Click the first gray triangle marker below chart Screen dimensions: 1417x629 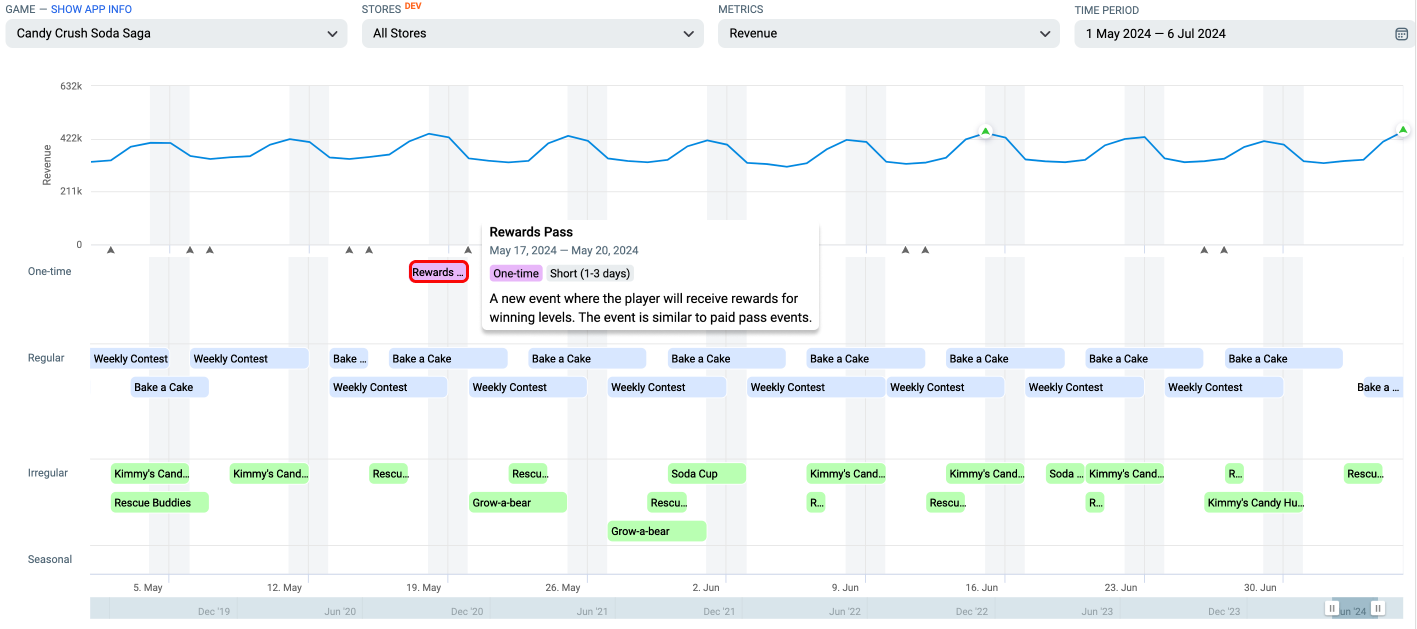111,249
